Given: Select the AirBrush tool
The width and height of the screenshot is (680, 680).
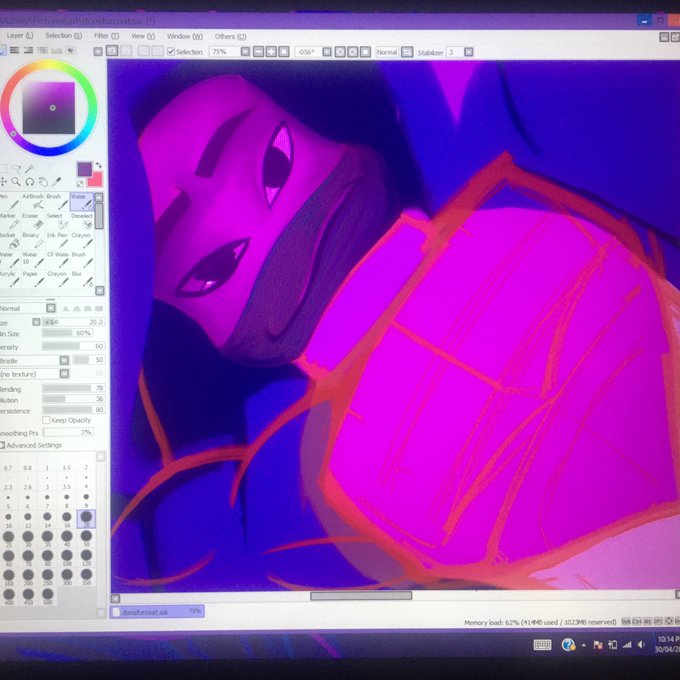Looking at the screenshot, I should pyautogui.click(x=33, y=201).
